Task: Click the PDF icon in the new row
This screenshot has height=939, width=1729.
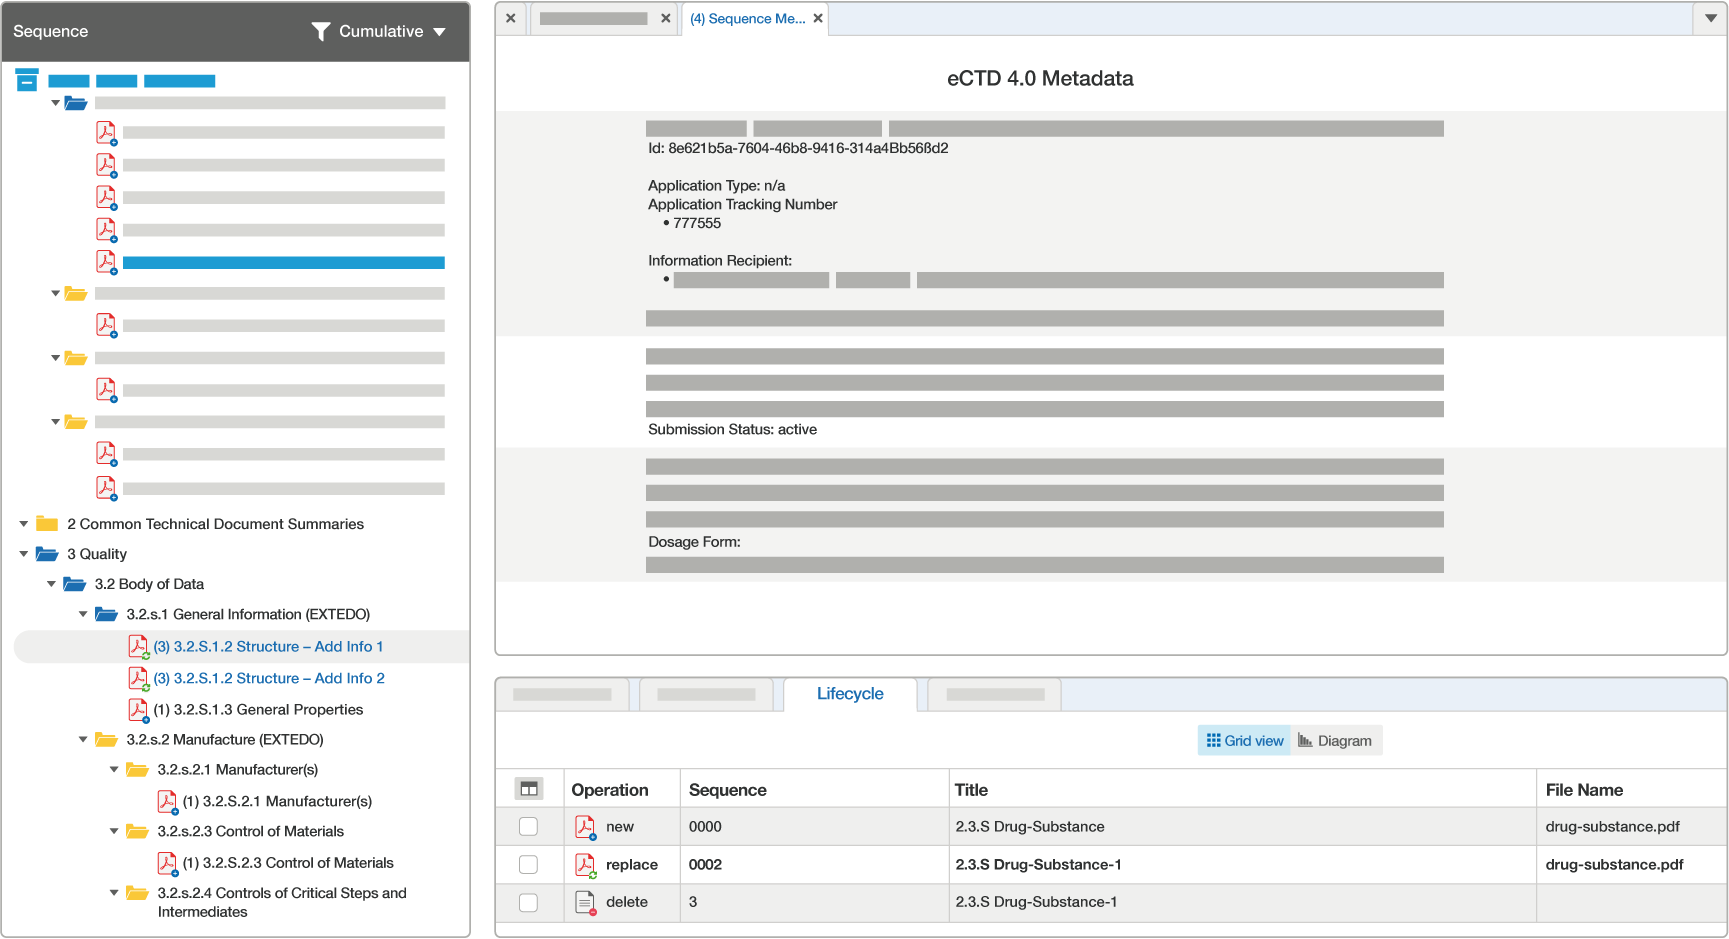Action: pos(585,827)
